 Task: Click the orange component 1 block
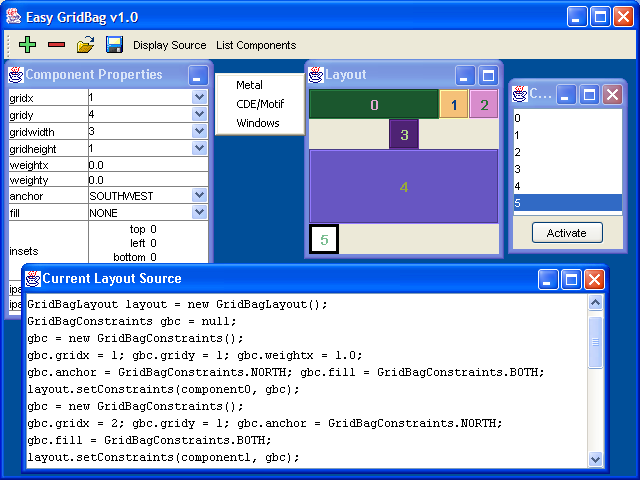454,104
